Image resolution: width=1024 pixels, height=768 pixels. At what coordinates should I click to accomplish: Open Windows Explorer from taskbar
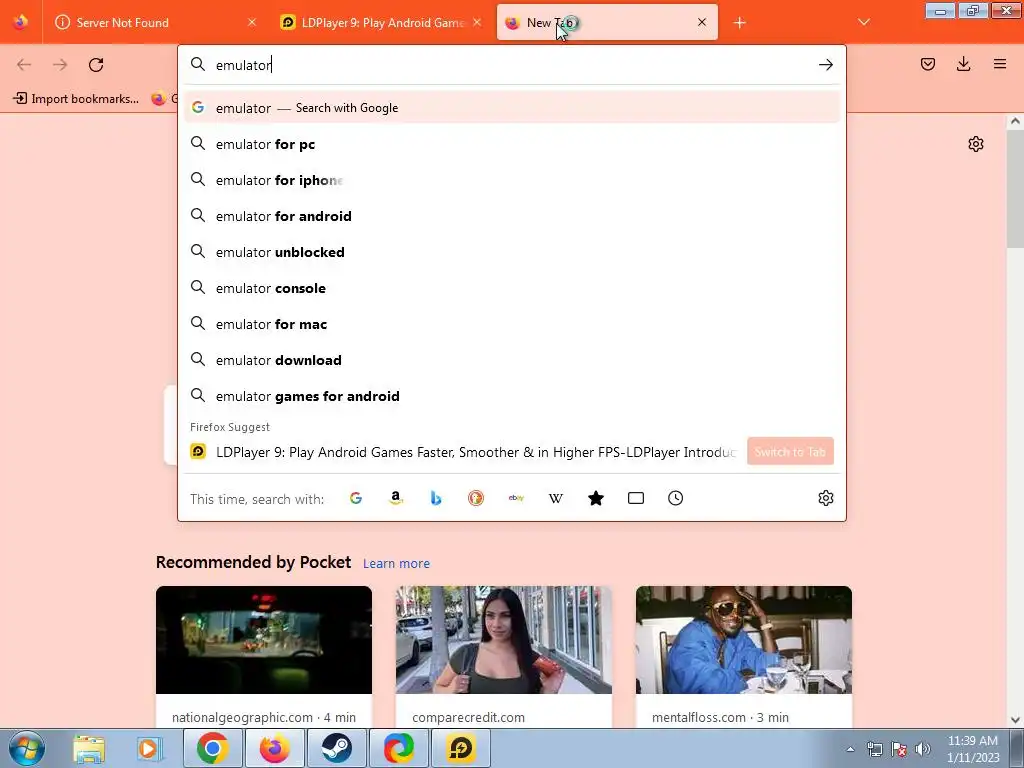coord(89,748)
